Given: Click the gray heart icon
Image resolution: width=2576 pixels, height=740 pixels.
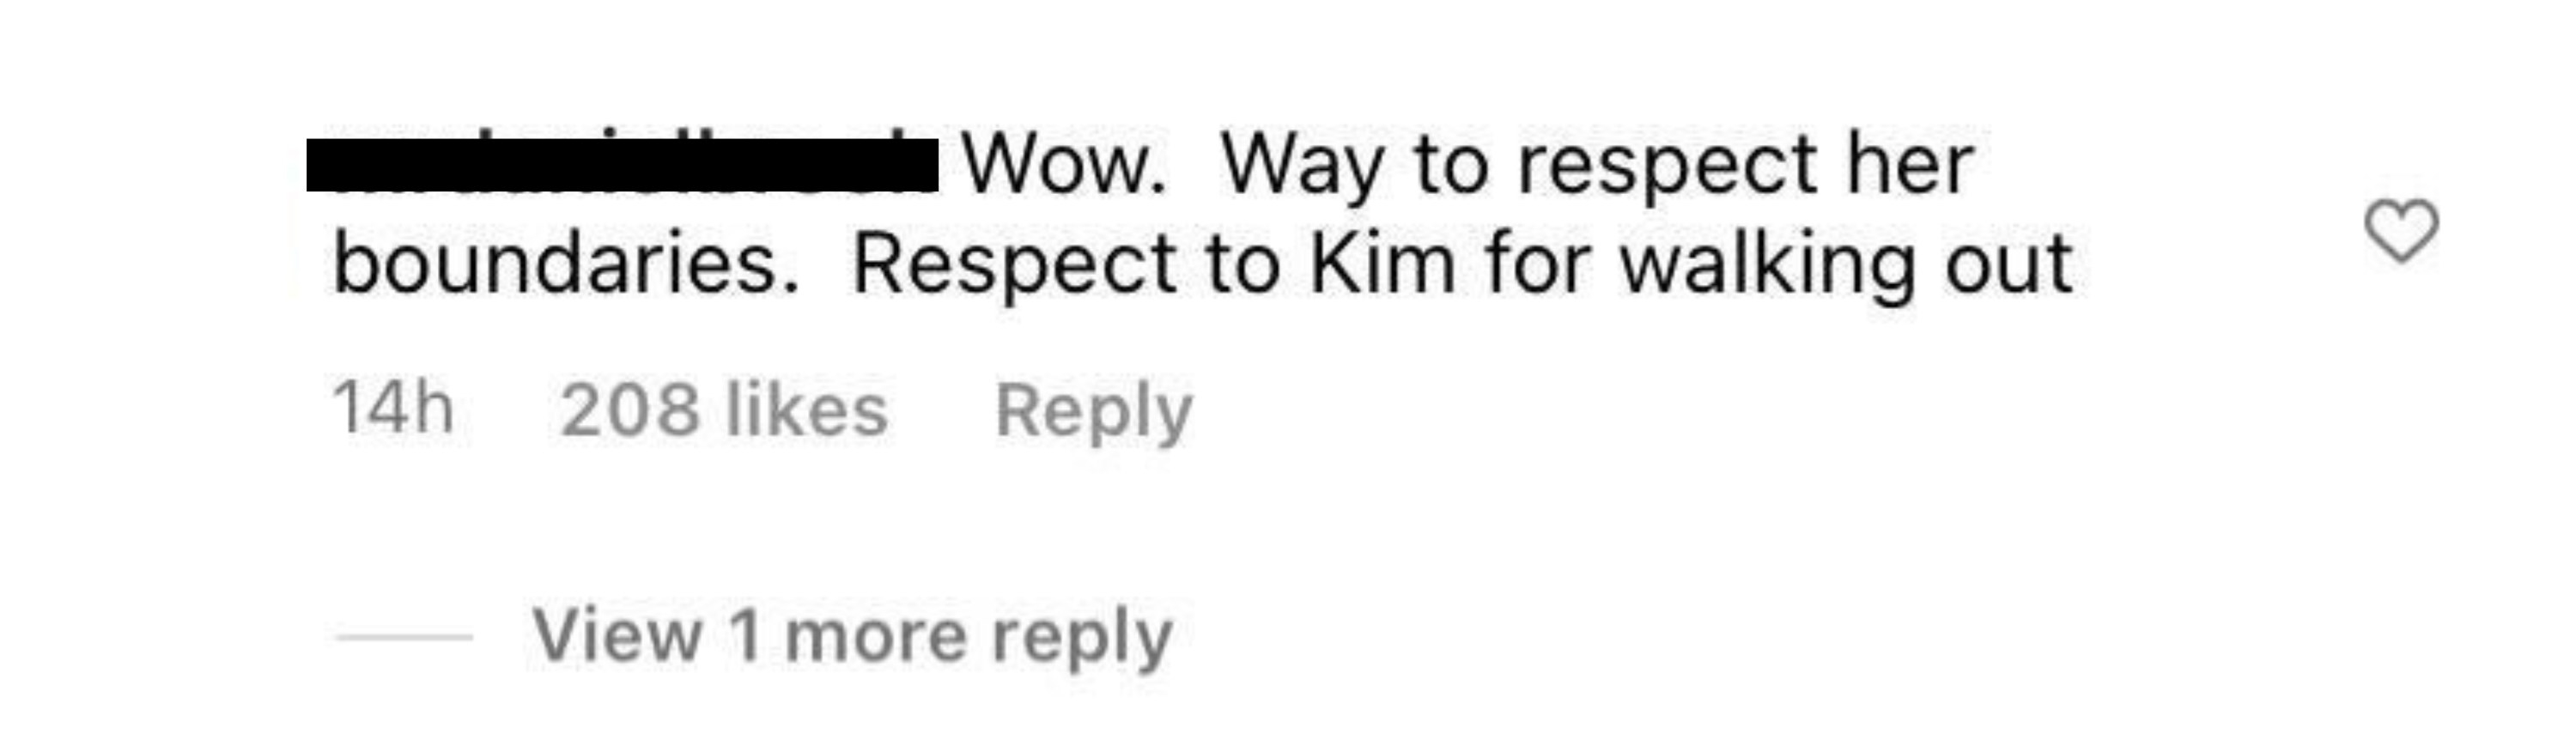Looking at the screenshot, I should pos(2401,232).
